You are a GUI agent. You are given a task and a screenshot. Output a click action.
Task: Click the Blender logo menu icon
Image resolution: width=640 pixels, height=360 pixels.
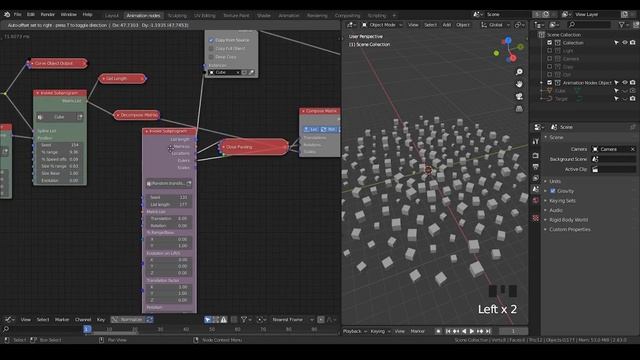(x=7, y=15)
